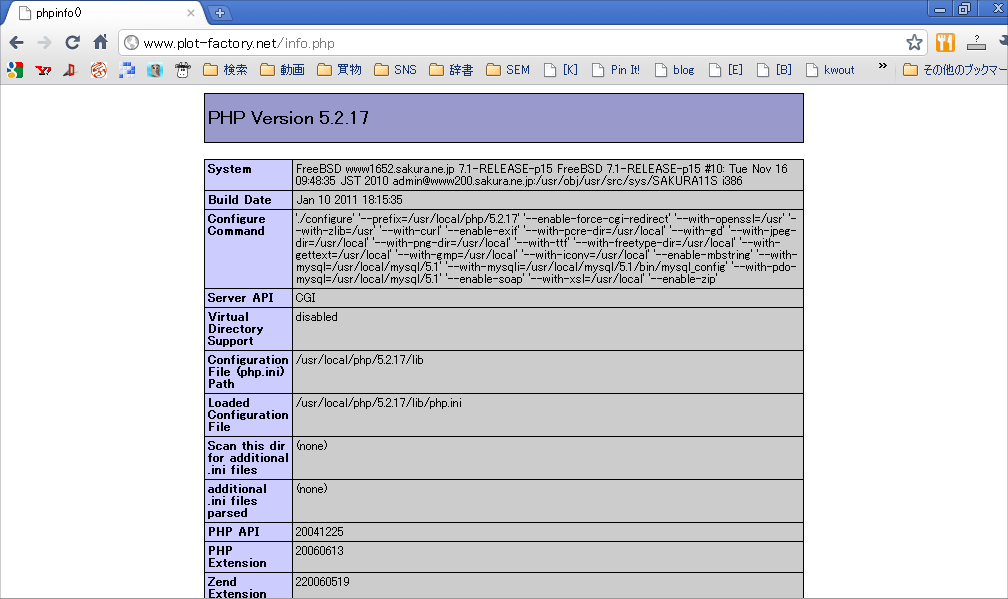This screenshot has height=599, width=1008.
Task: Open the blue pixel squares bookmark
Action: 127,70
